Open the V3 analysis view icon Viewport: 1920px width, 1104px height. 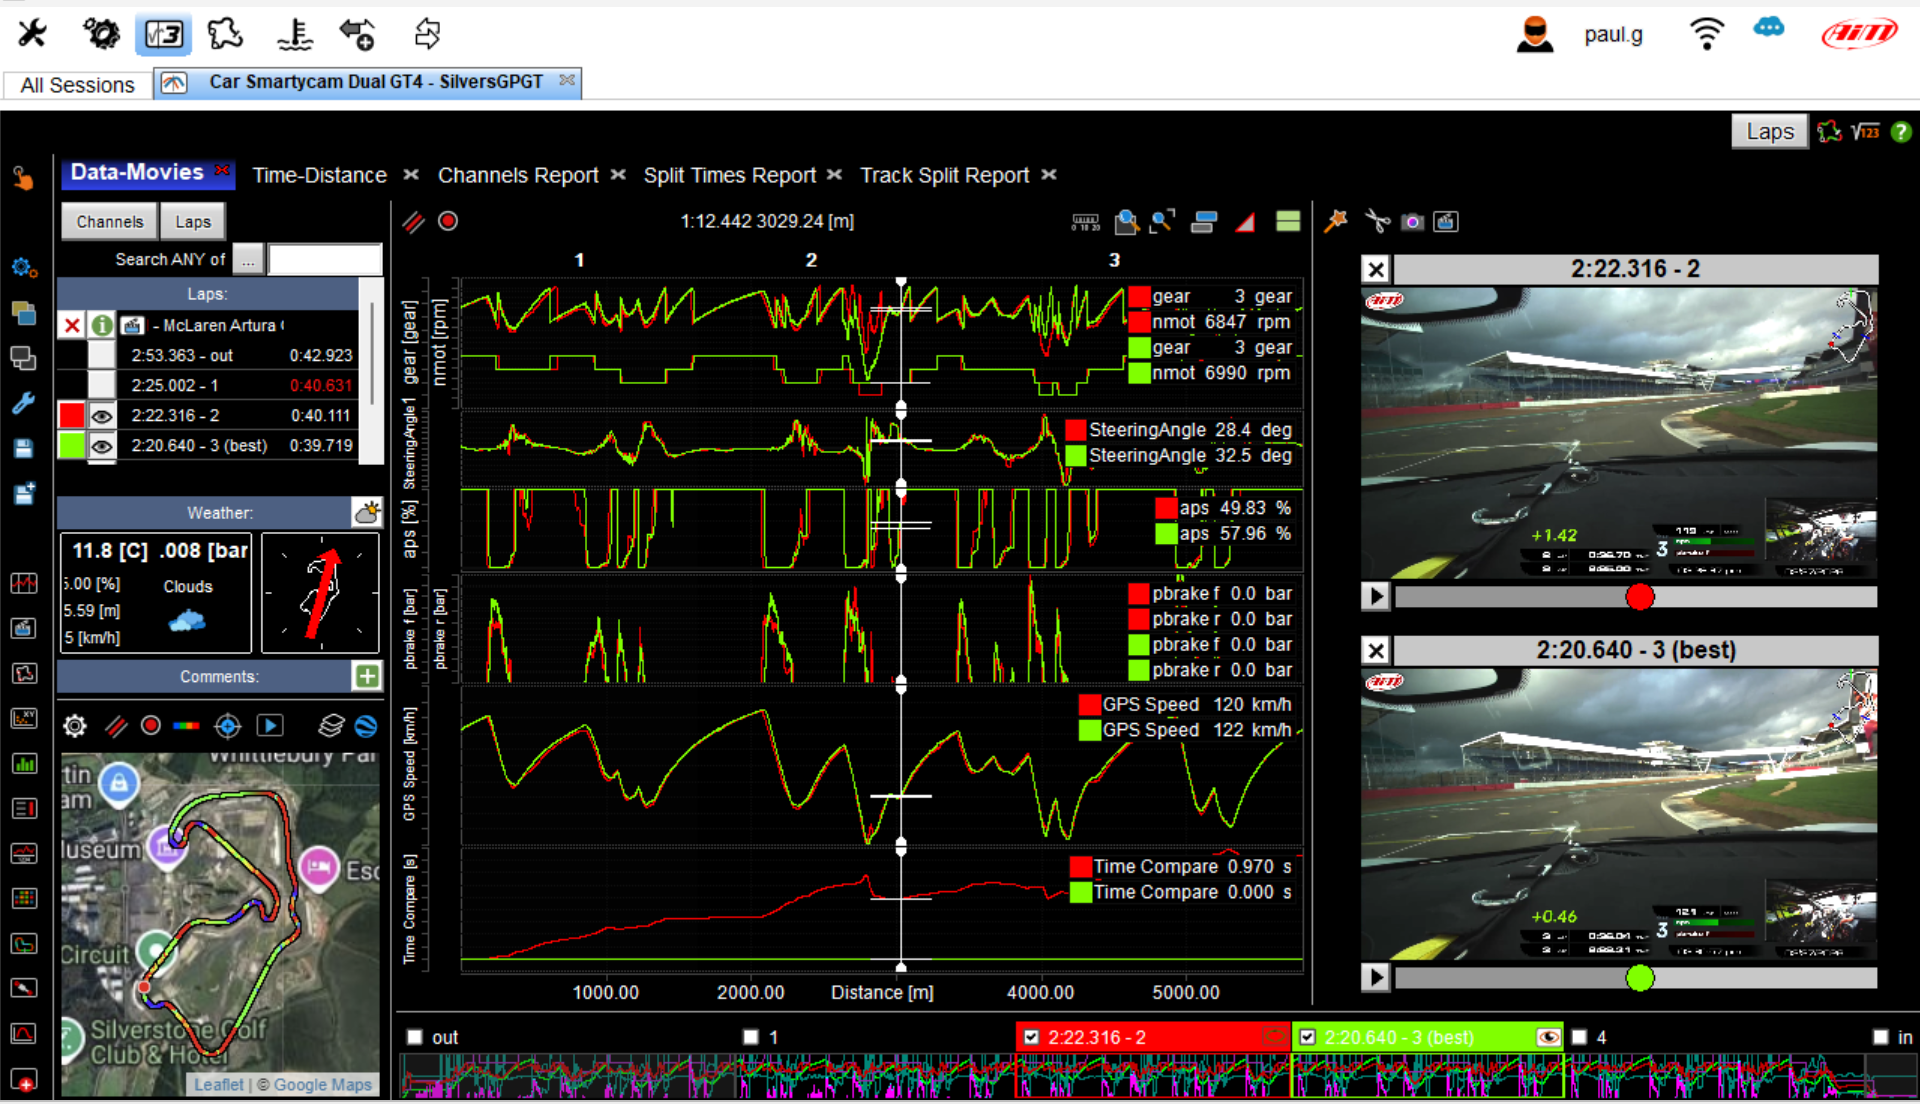(164, 34)
